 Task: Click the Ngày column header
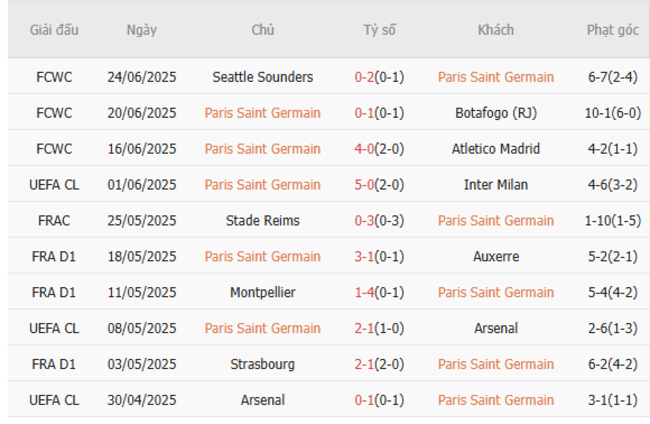pyautogui.click(x=141, y=30)
